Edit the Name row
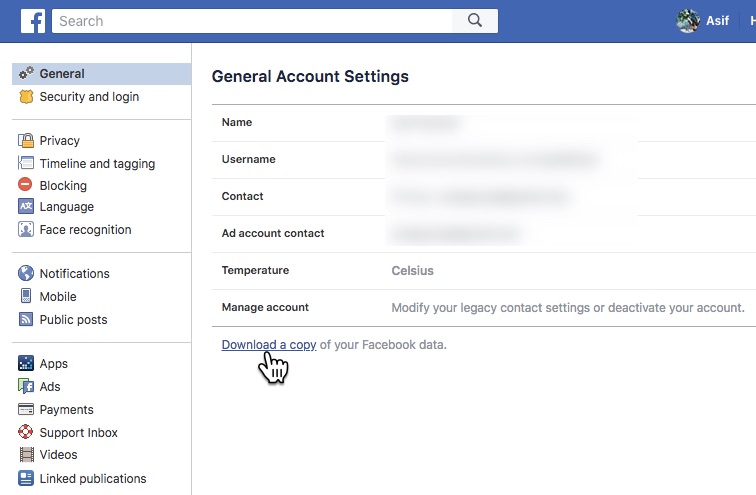 click(x=484, y=123)
